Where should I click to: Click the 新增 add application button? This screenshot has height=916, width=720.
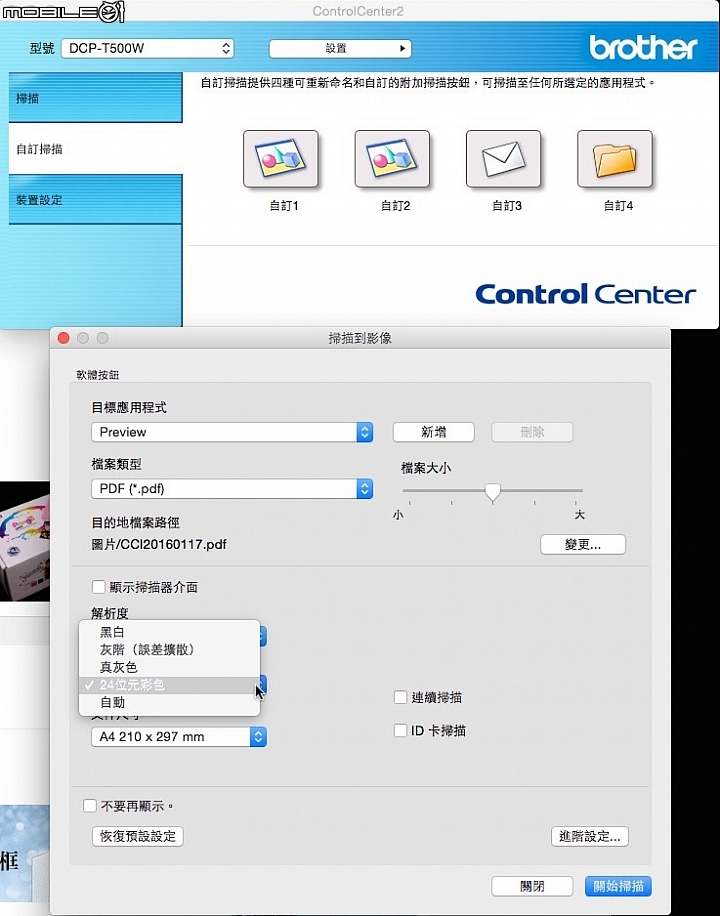point(434,432)
